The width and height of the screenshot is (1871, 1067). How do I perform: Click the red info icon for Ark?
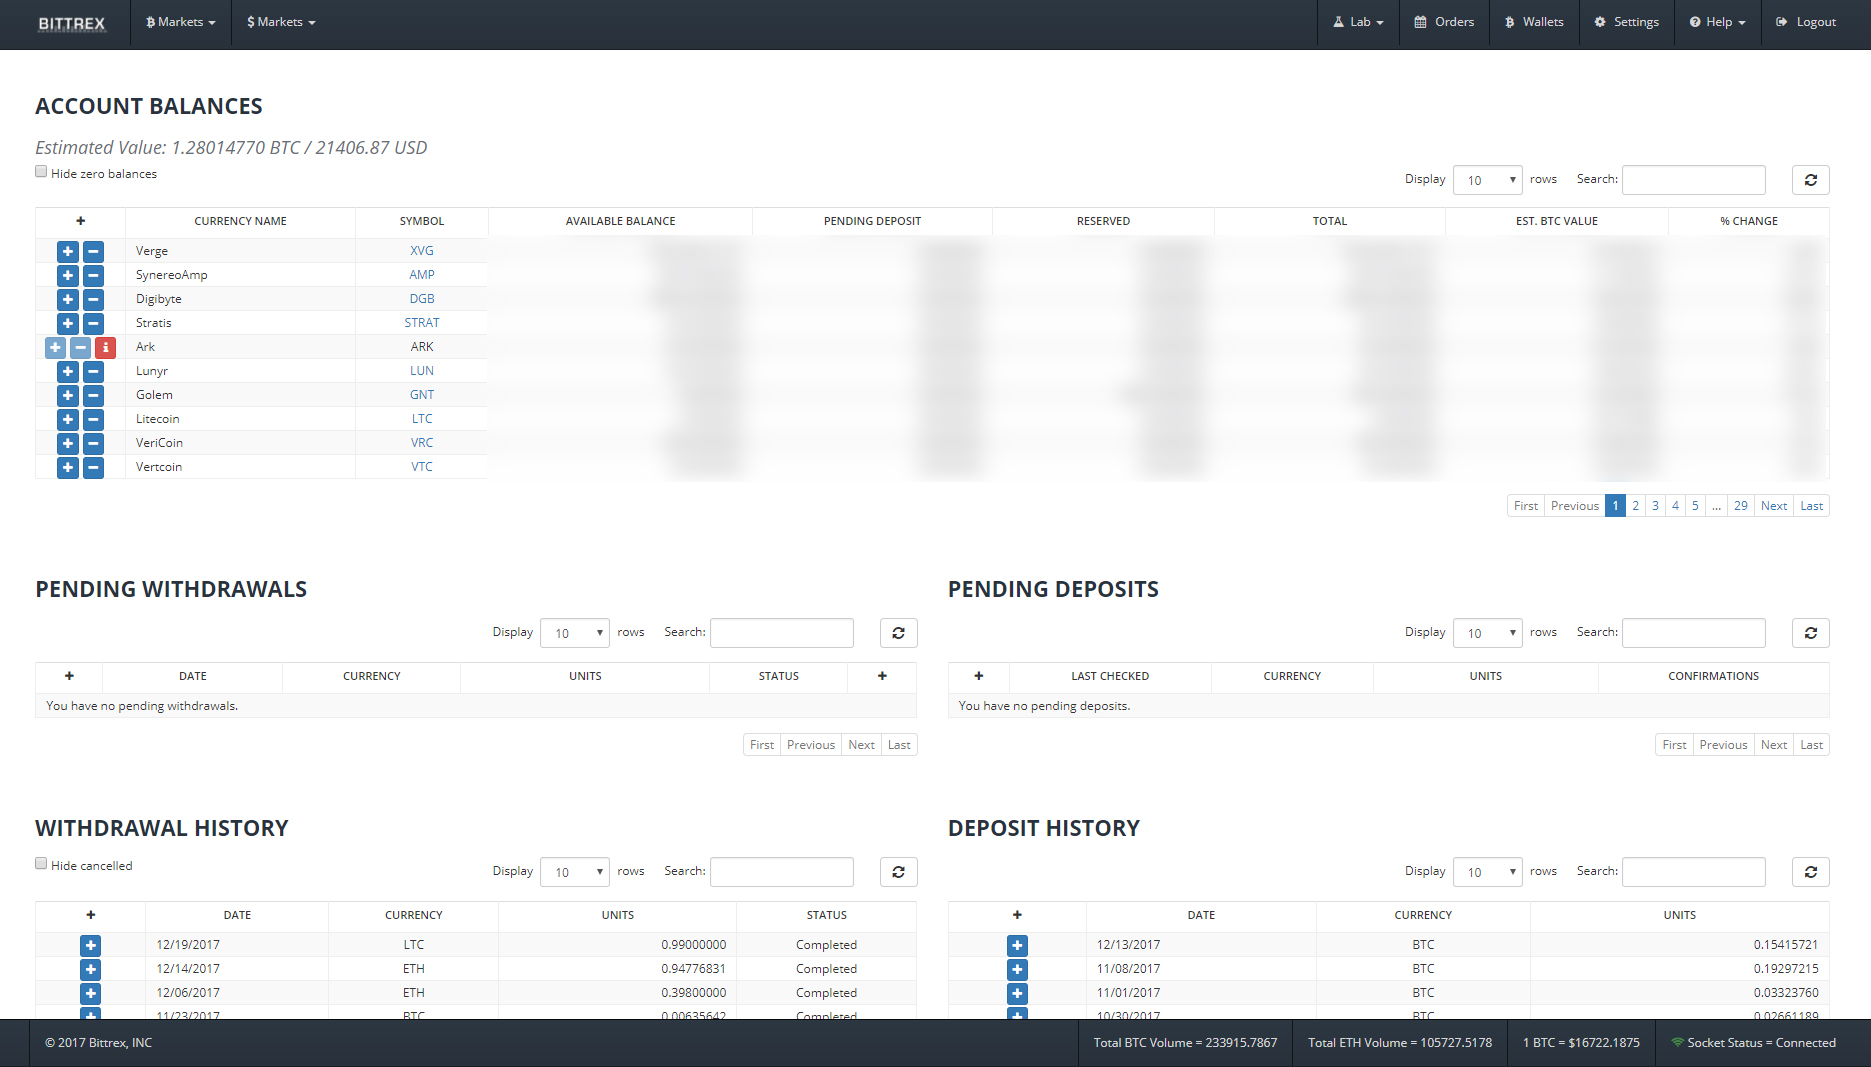105,348
